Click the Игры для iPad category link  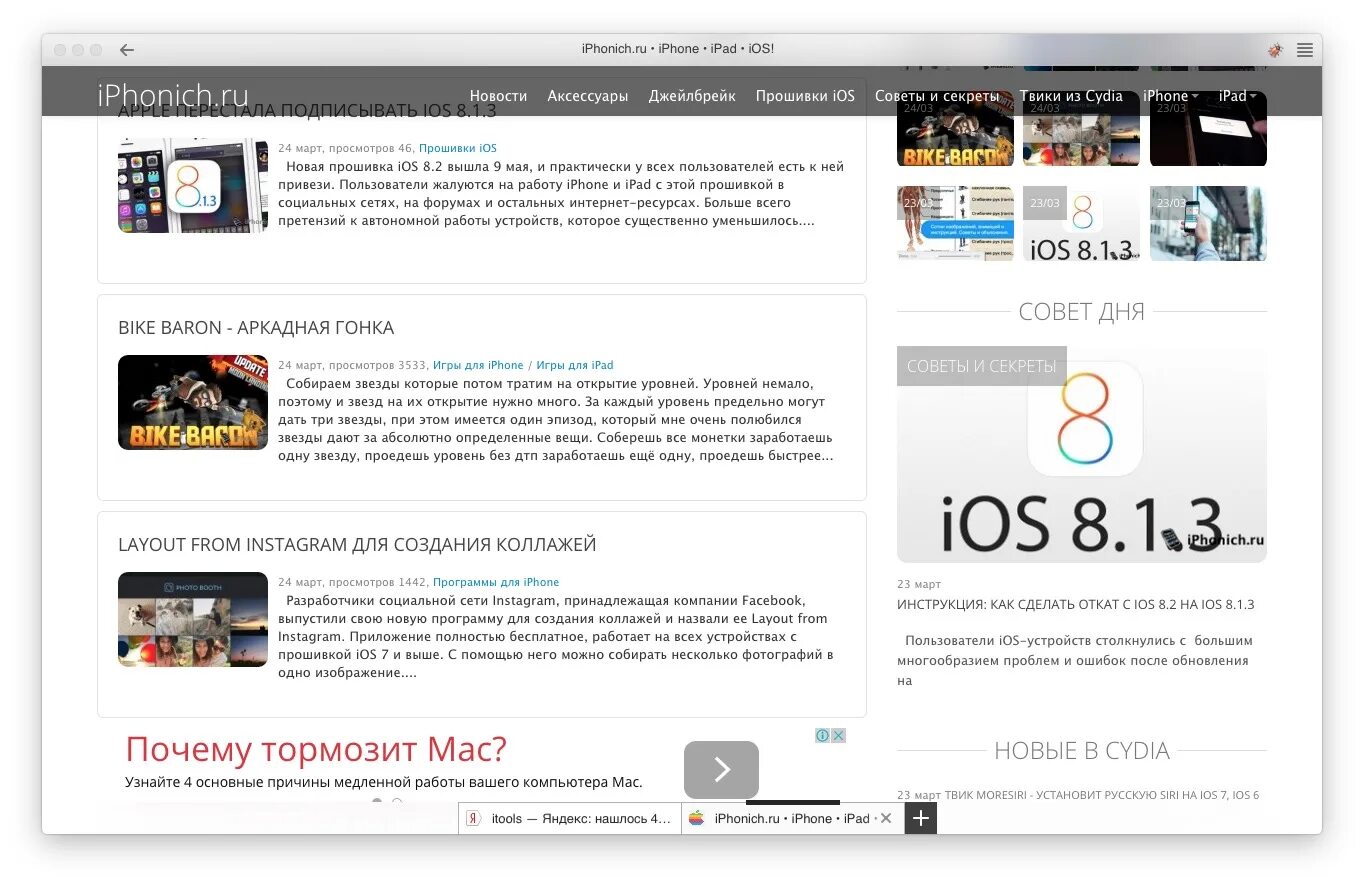pos(575,365)
